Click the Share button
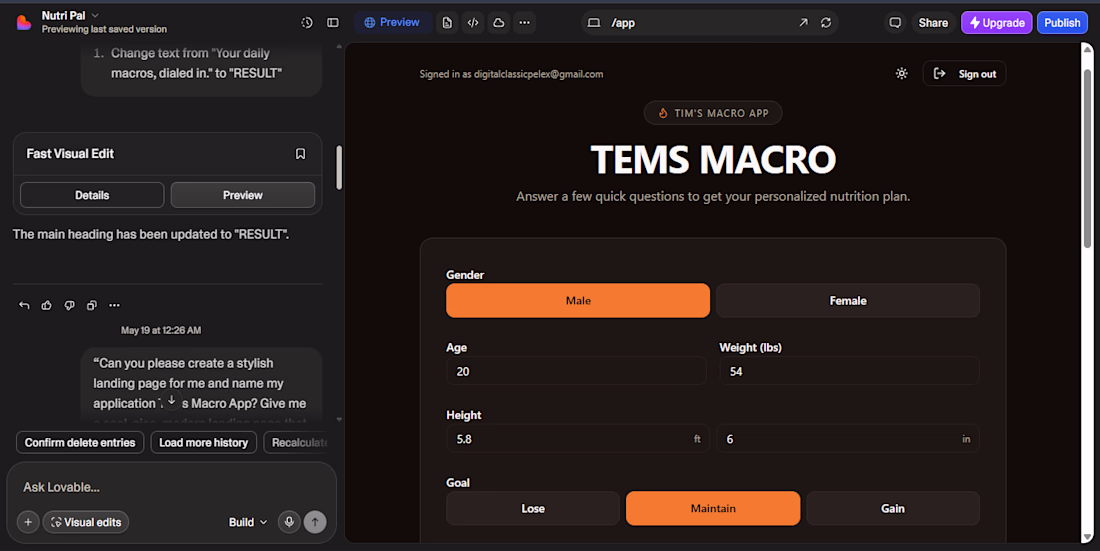The image size is (1100, 551). tap(933, 22)
